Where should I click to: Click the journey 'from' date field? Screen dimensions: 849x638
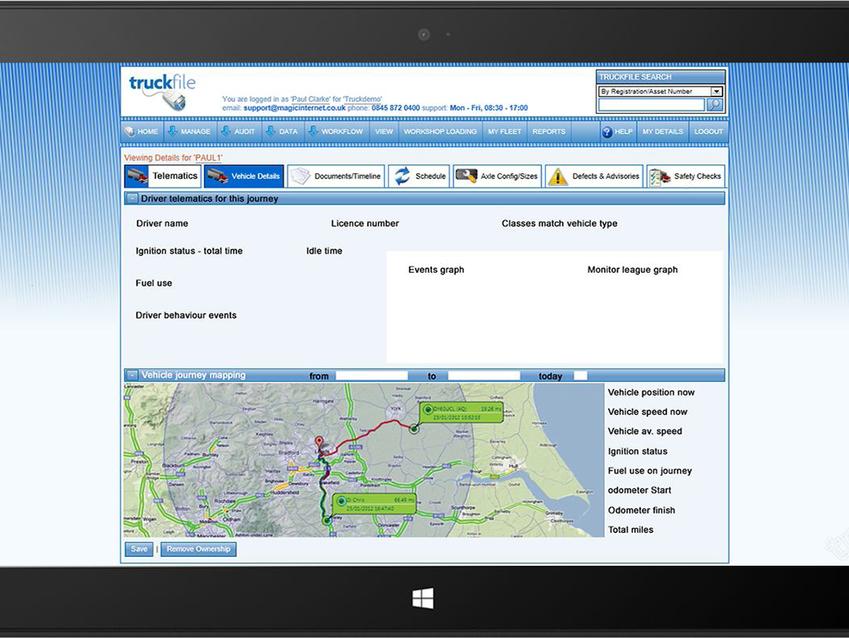371,376
